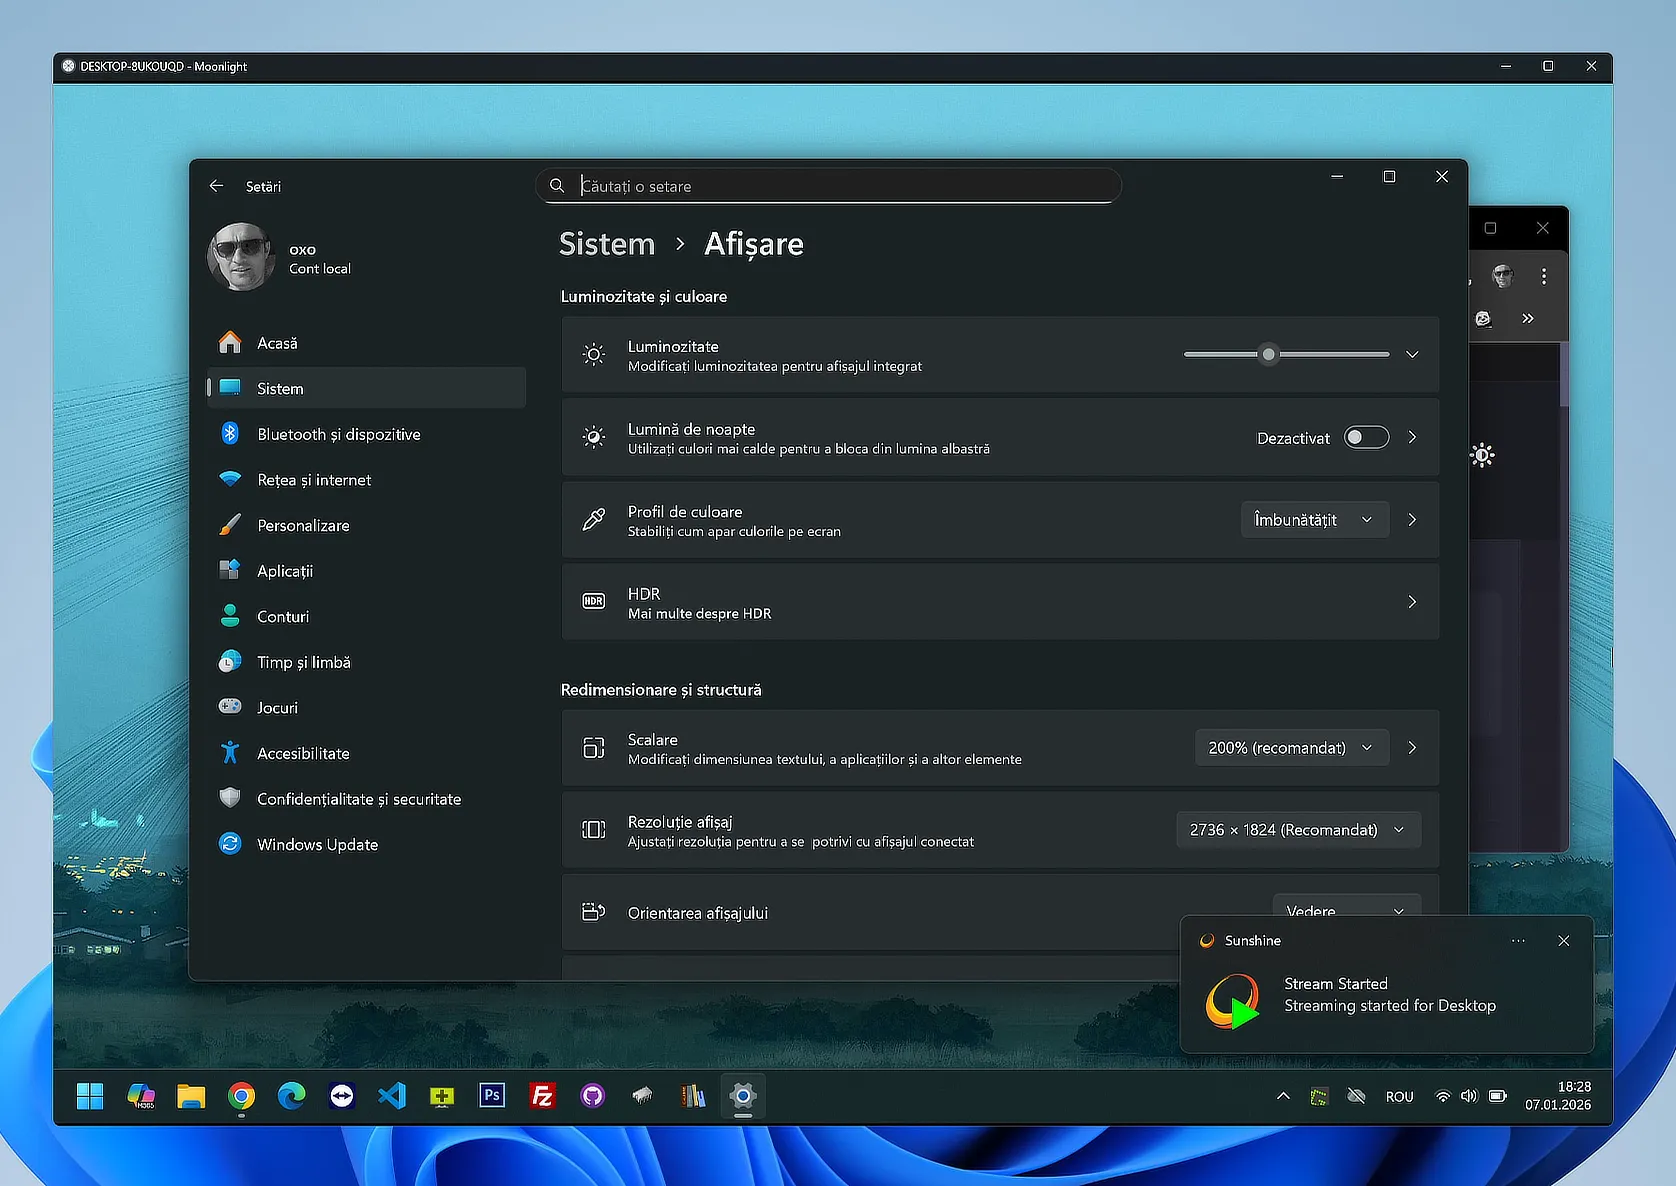1676x1186 pixels.
Task: Open Windows Update from sidebar
Action: [x=317, y=844]
